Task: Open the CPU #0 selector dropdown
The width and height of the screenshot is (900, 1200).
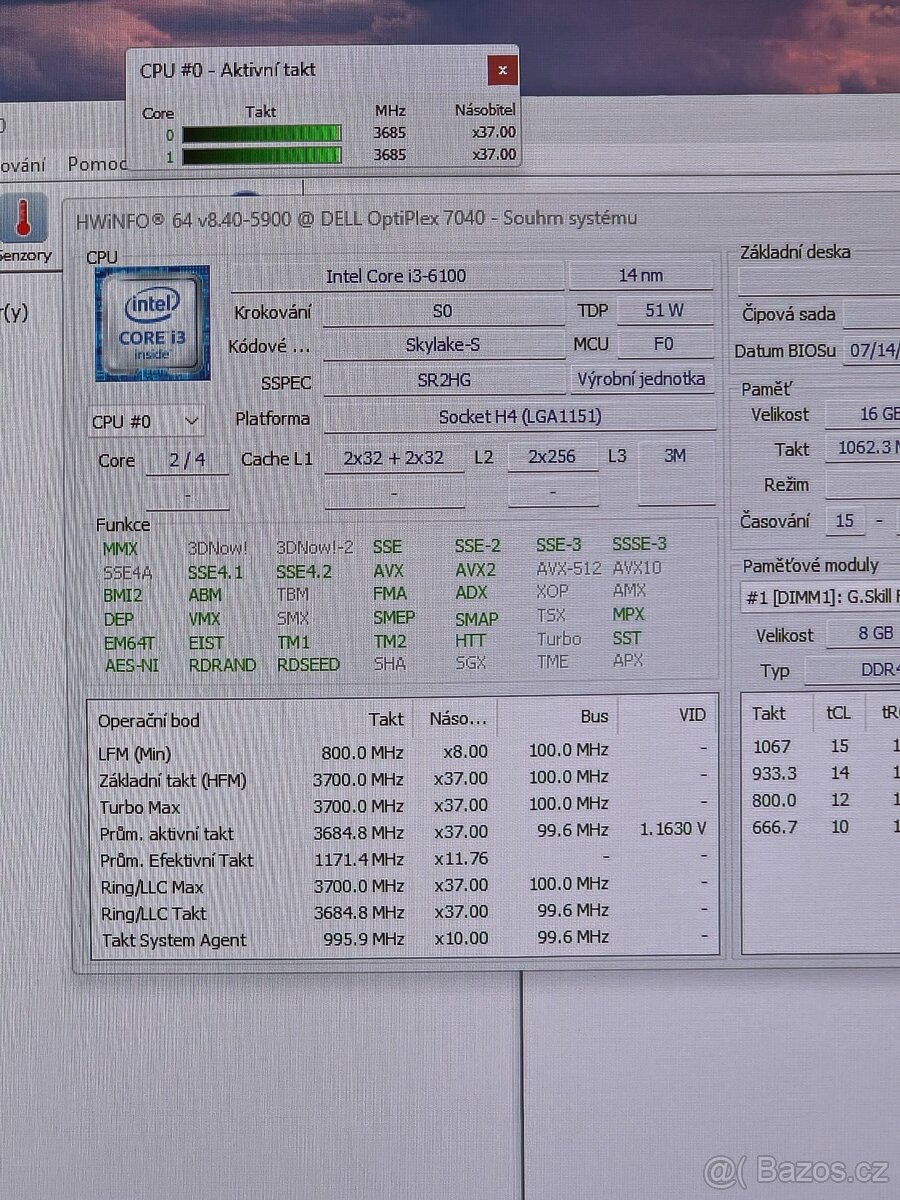Action: 145,421
